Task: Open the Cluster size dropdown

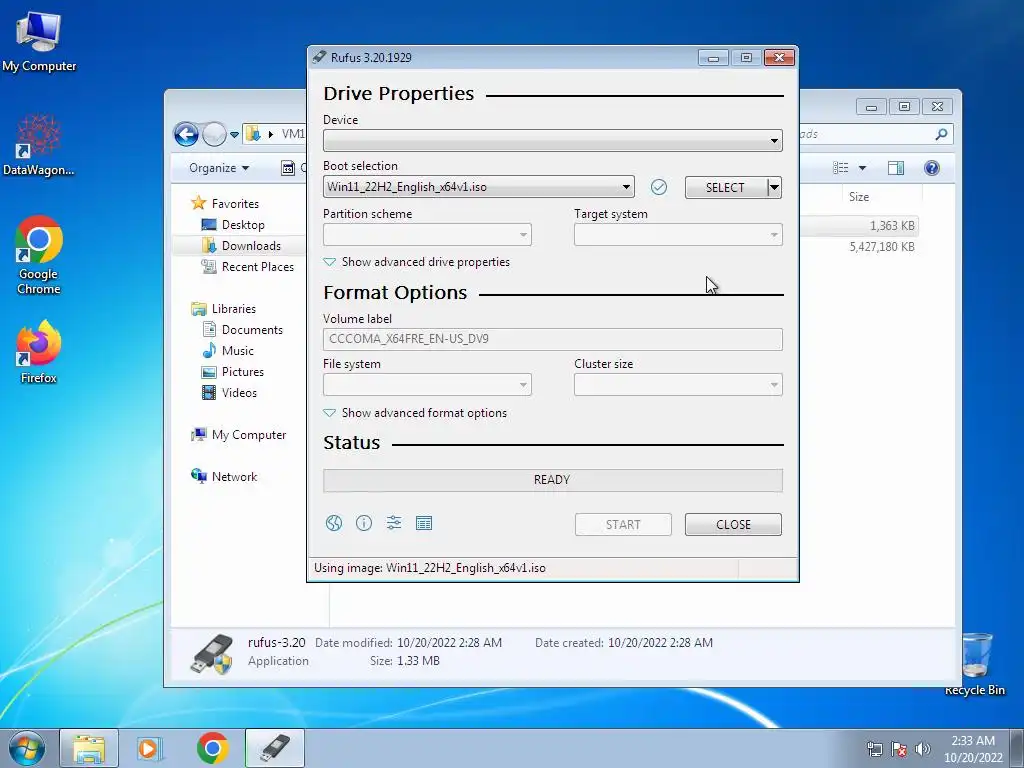Action: click(678, 385)
